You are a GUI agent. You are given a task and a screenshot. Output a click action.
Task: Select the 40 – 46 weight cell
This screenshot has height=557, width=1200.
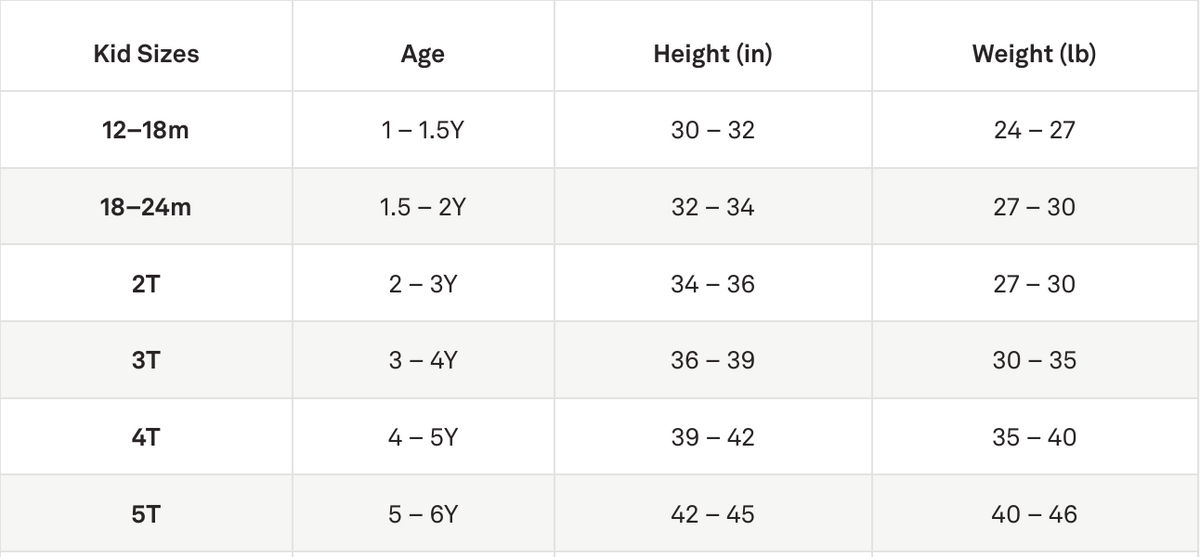point(1034,514)
